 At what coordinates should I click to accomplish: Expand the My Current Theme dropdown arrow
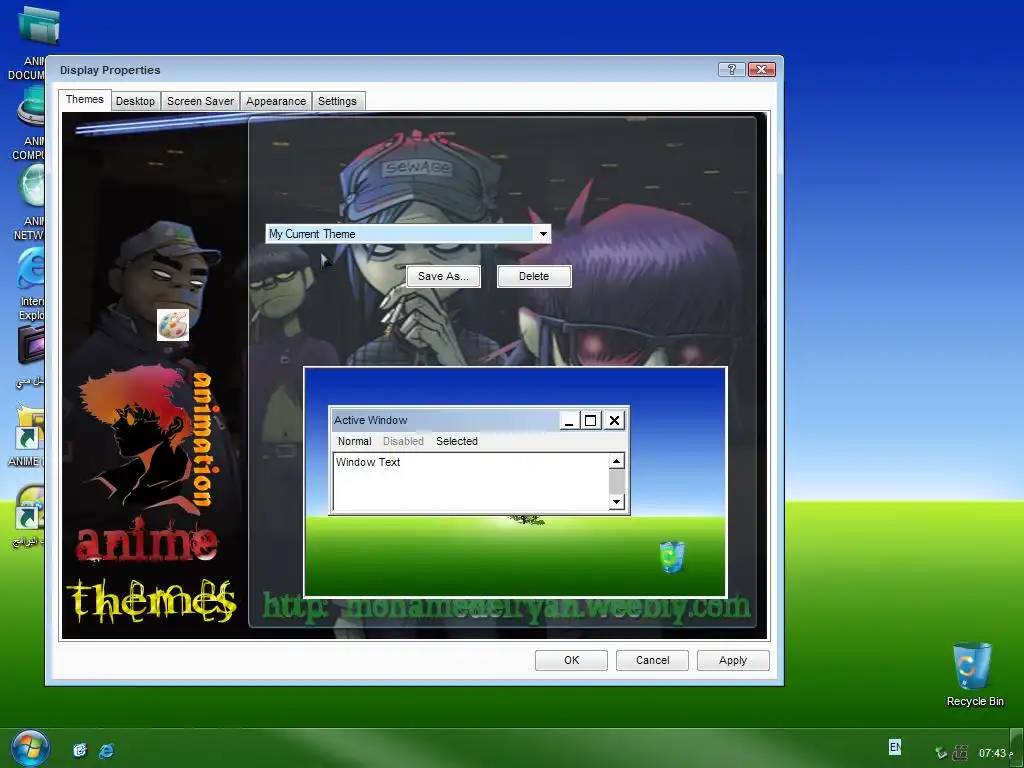click(x=543, y=234)
